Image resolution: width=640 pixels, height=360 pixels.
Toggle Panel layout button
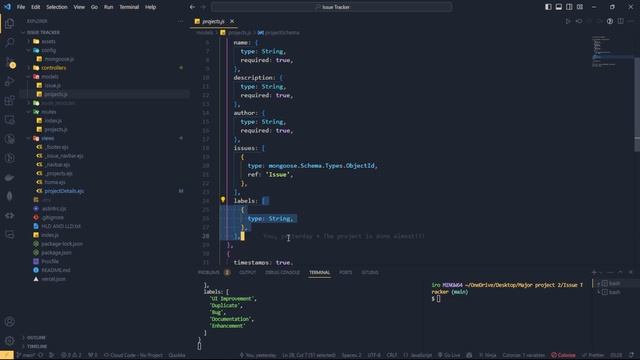pos(559,7)
